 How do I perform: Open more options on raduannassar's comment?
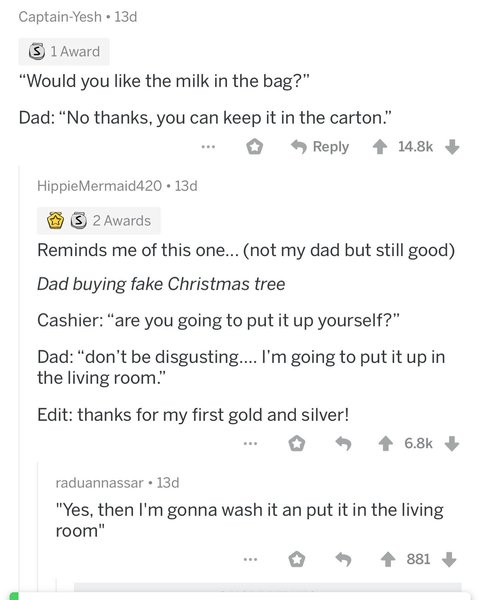[x=250, y=559]
